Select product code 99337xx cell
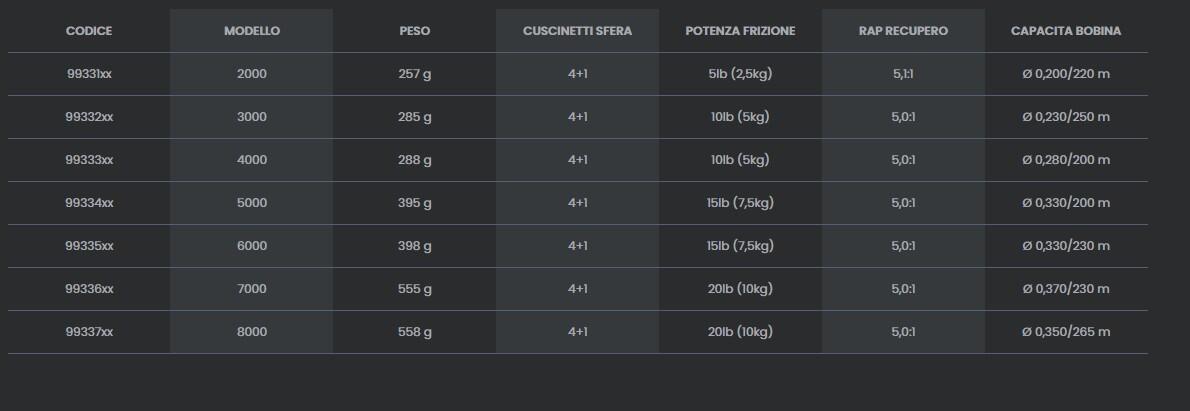This screenshot has width=1190, height=411. tap(89, 332)
